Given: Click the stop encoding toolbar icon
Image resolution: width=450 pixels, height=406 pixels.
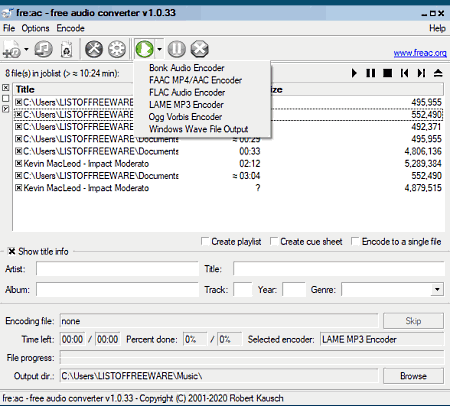Looking at the screenshot, I should click(199, 49).
